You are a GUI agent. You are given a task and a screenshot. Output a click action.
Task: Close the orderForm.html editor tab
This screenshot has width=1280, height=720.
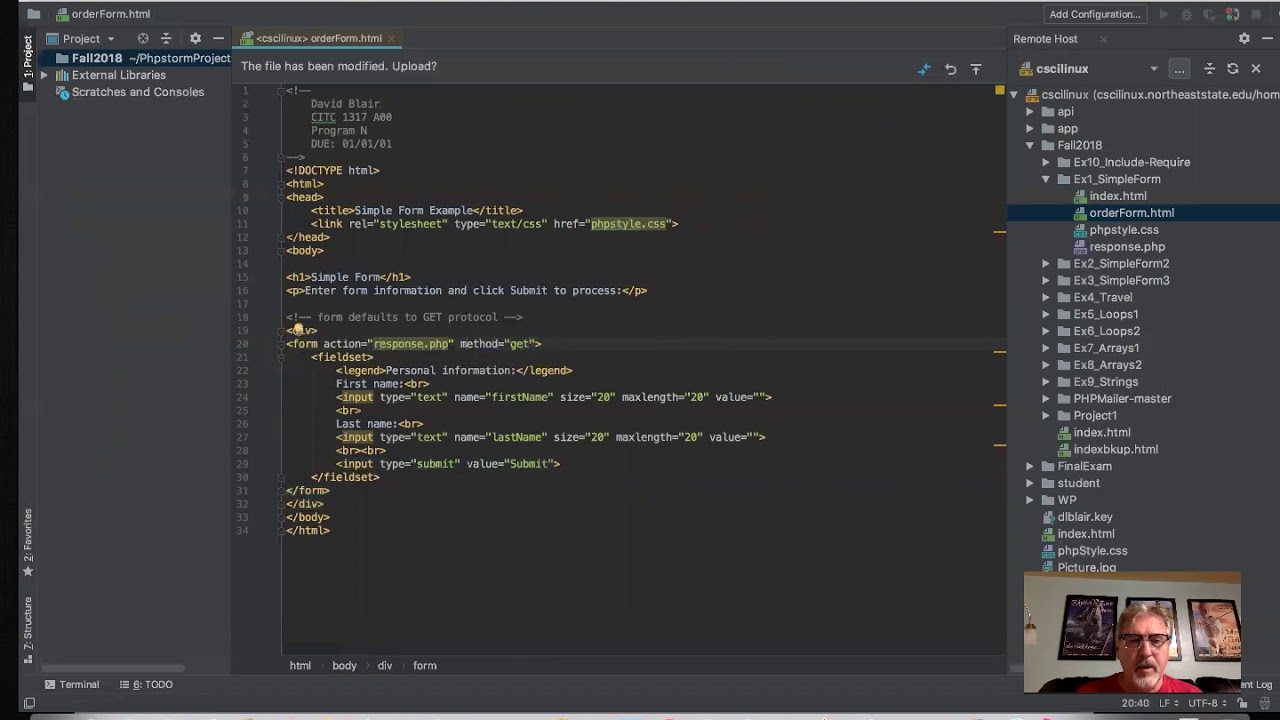point(392,38)
